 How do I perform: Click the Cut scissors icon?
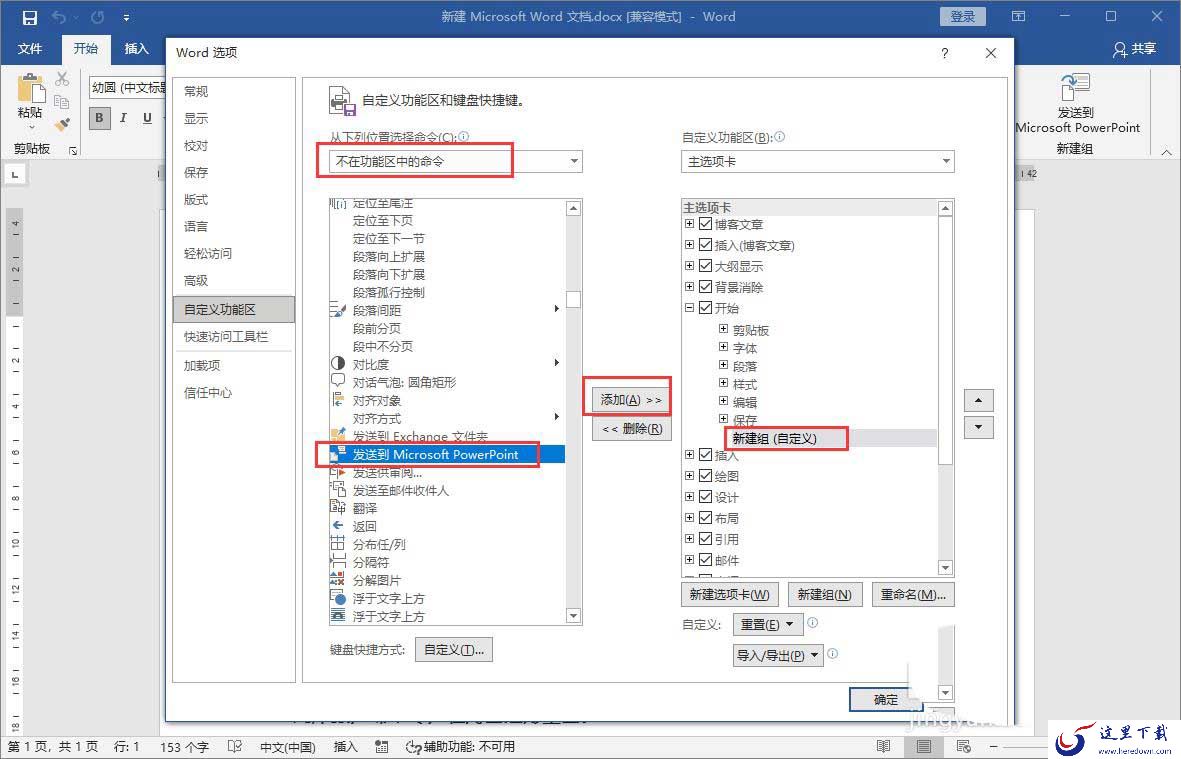click(x=63, y=78)
